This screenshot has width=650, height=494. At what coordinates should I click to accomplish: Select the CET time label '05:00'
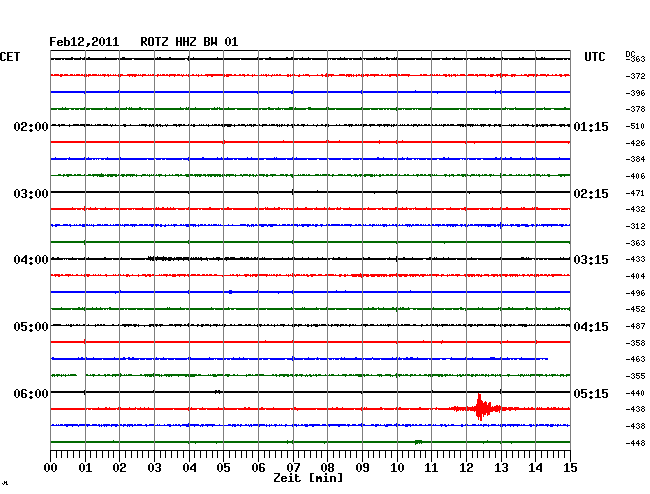click(x=31, y=327)
